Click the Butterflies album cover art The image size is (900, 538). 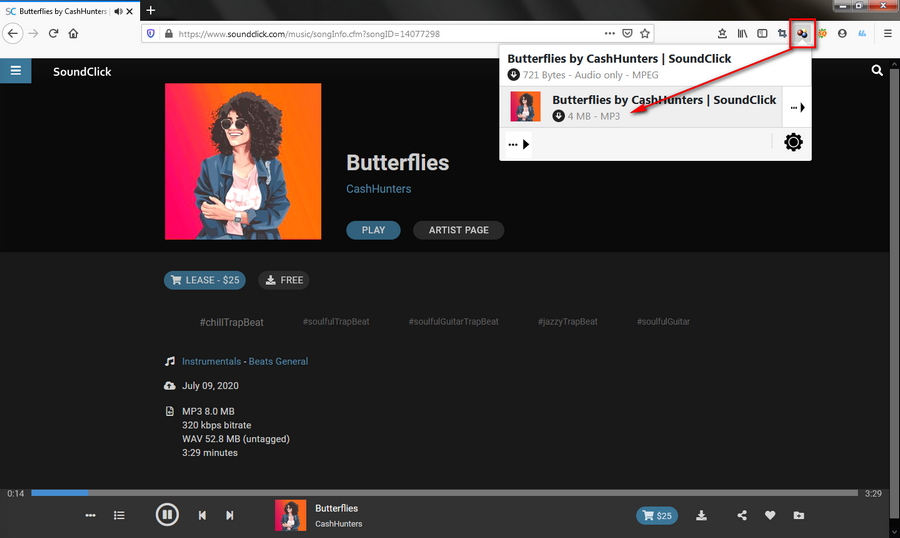pyautogui.click(x=243, y=161)
